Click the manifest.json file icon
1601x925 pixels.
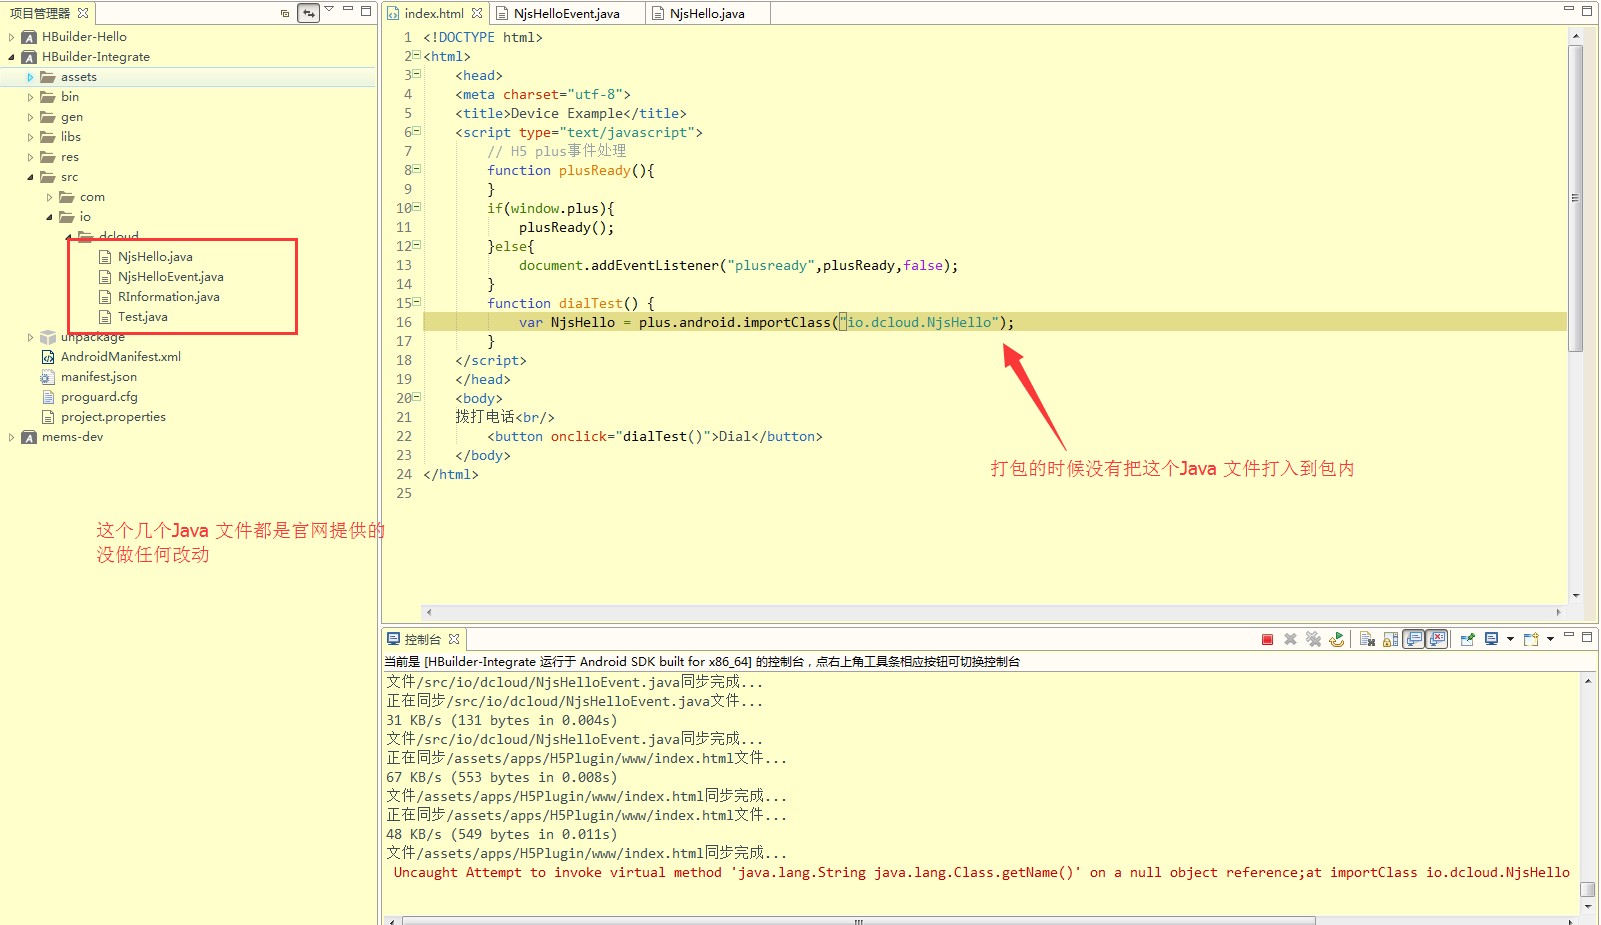(47, 377)
